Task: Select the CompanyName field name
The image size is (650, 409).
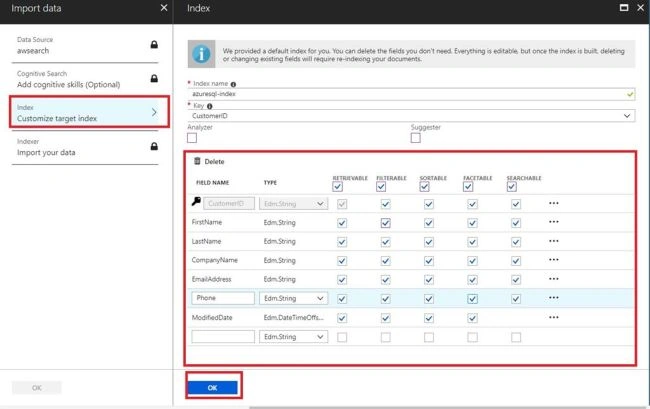Action: tap(214, 260)
